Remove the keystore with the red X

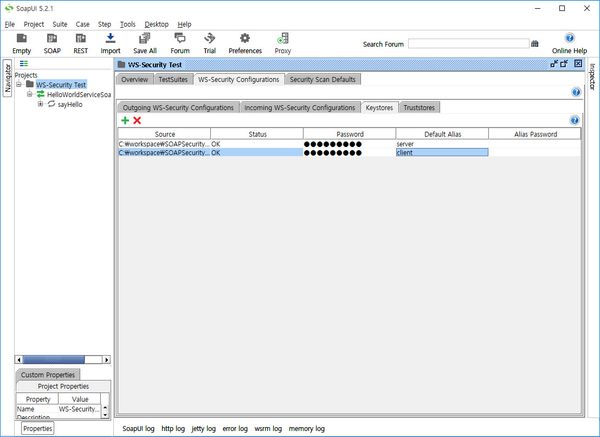coord(137,120)
